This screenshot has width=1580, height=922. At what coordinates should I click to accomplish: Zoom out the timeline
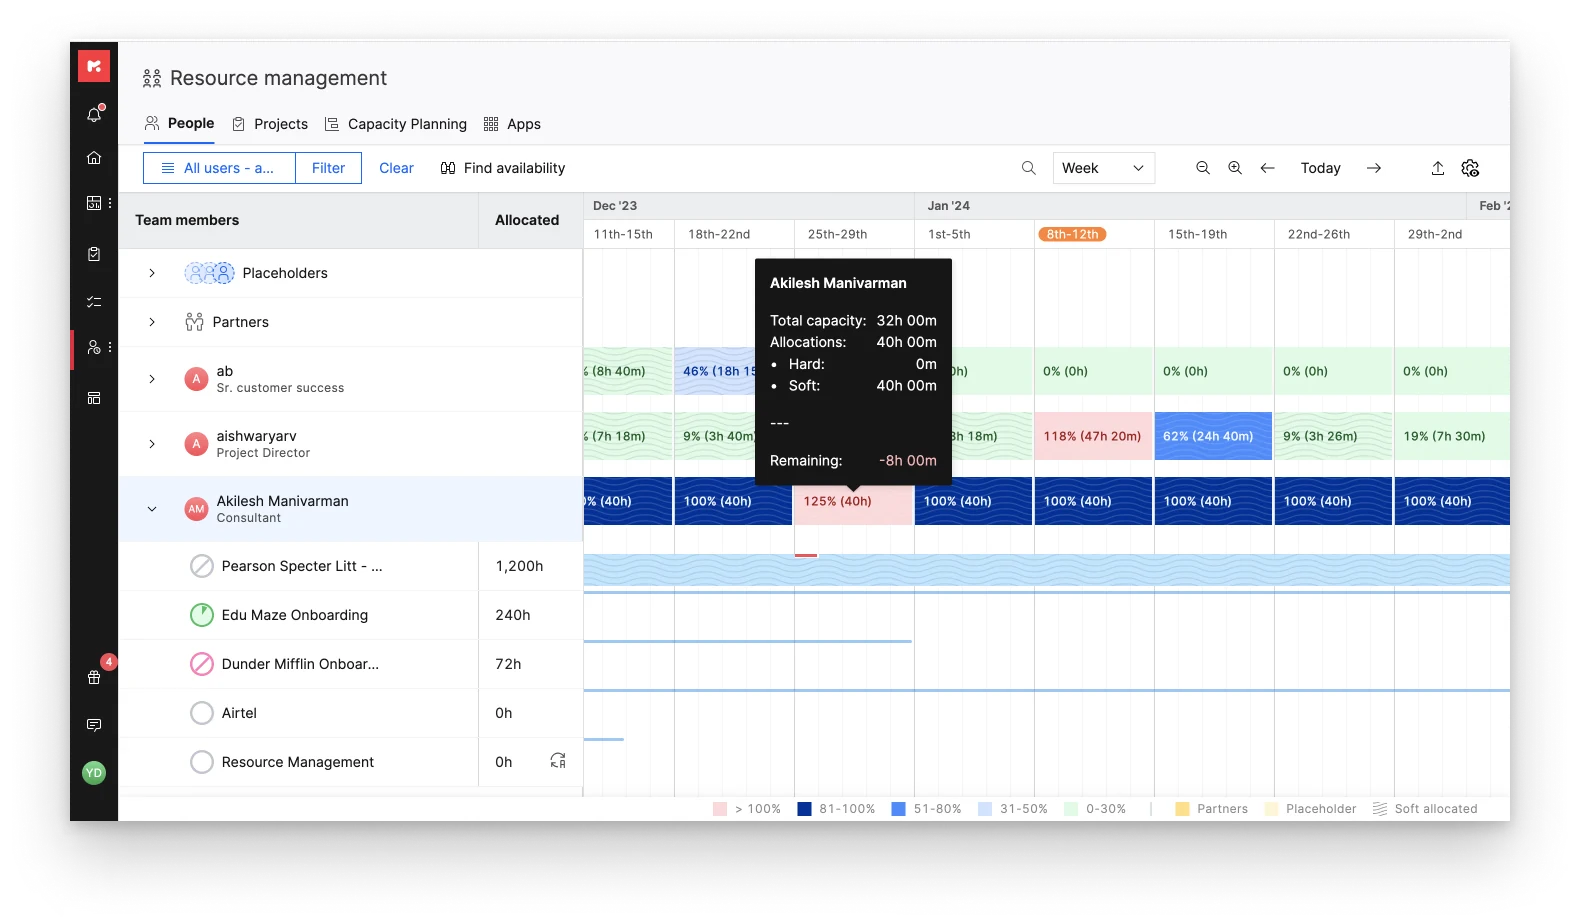point(1203,168)
